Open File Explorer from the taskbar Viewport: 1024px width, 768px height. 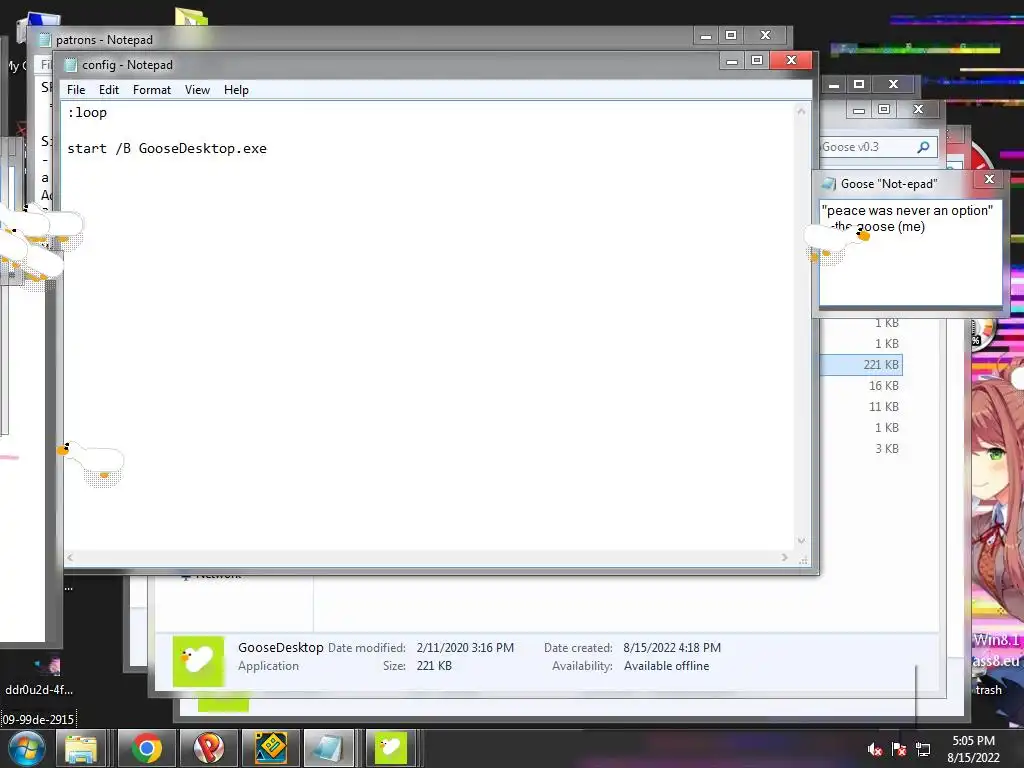point(81,748)
